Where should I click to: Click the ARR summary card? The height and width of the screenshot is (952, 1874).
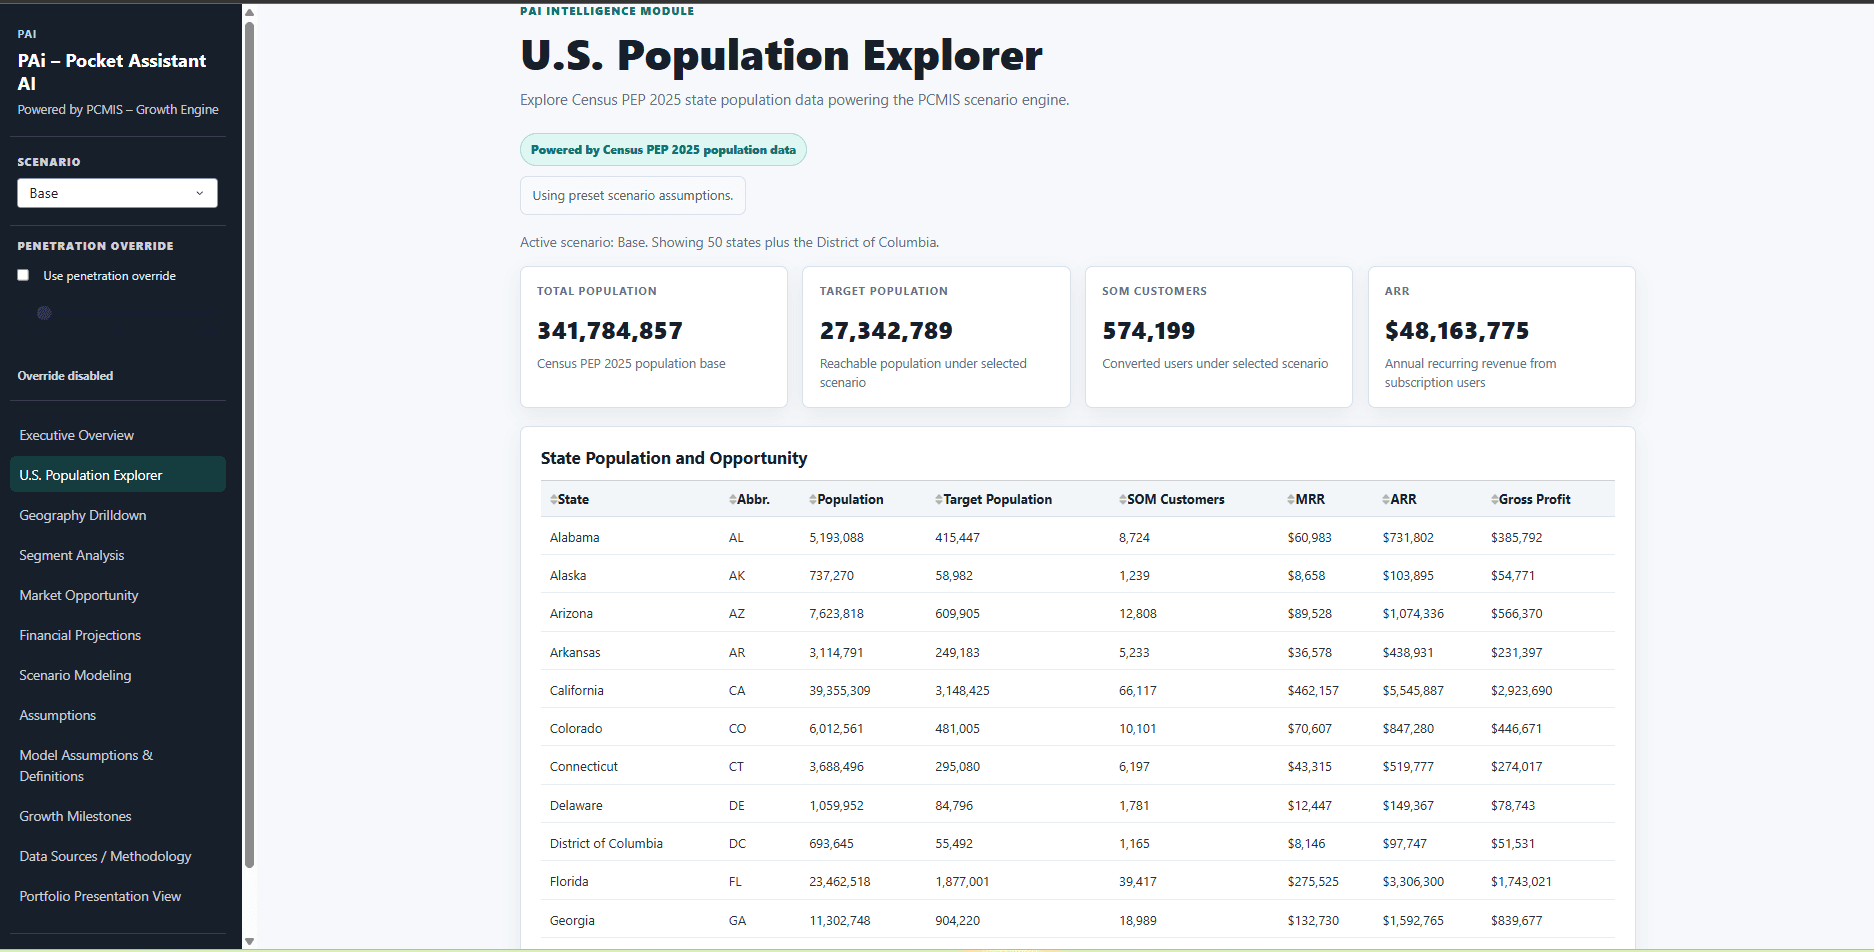[x=1501, y=337]
